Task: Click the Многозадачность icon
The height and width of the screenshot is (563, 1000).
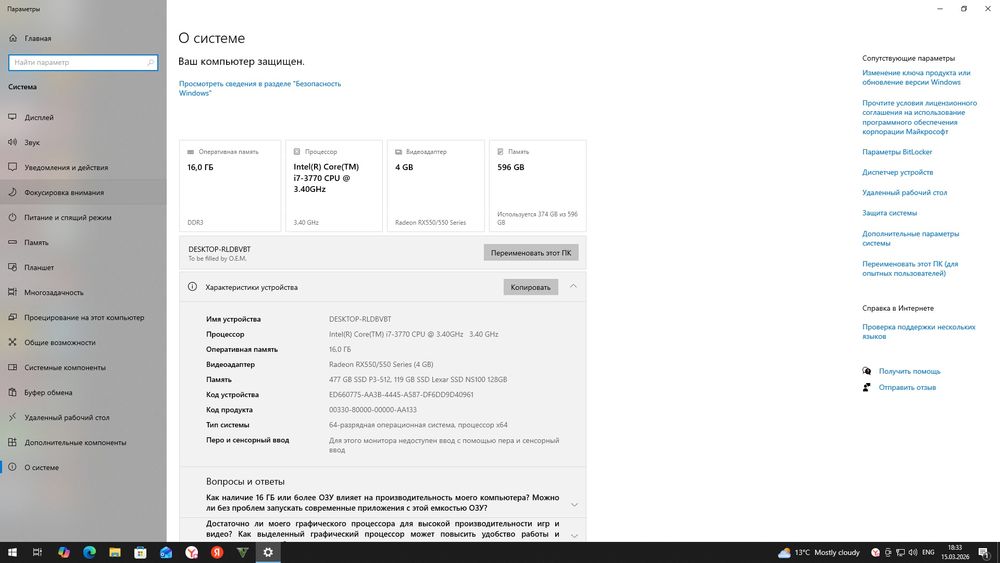Action: (x=12, y=292)
